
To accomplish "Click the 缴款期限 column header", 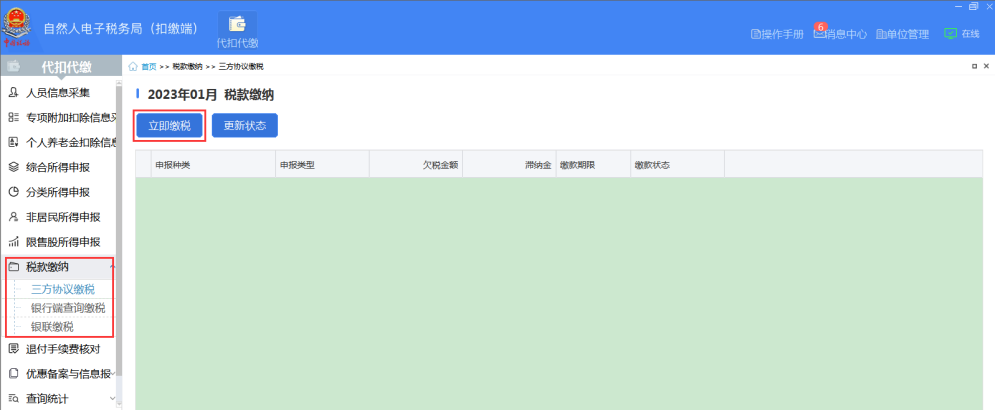I will pos(593,165).
